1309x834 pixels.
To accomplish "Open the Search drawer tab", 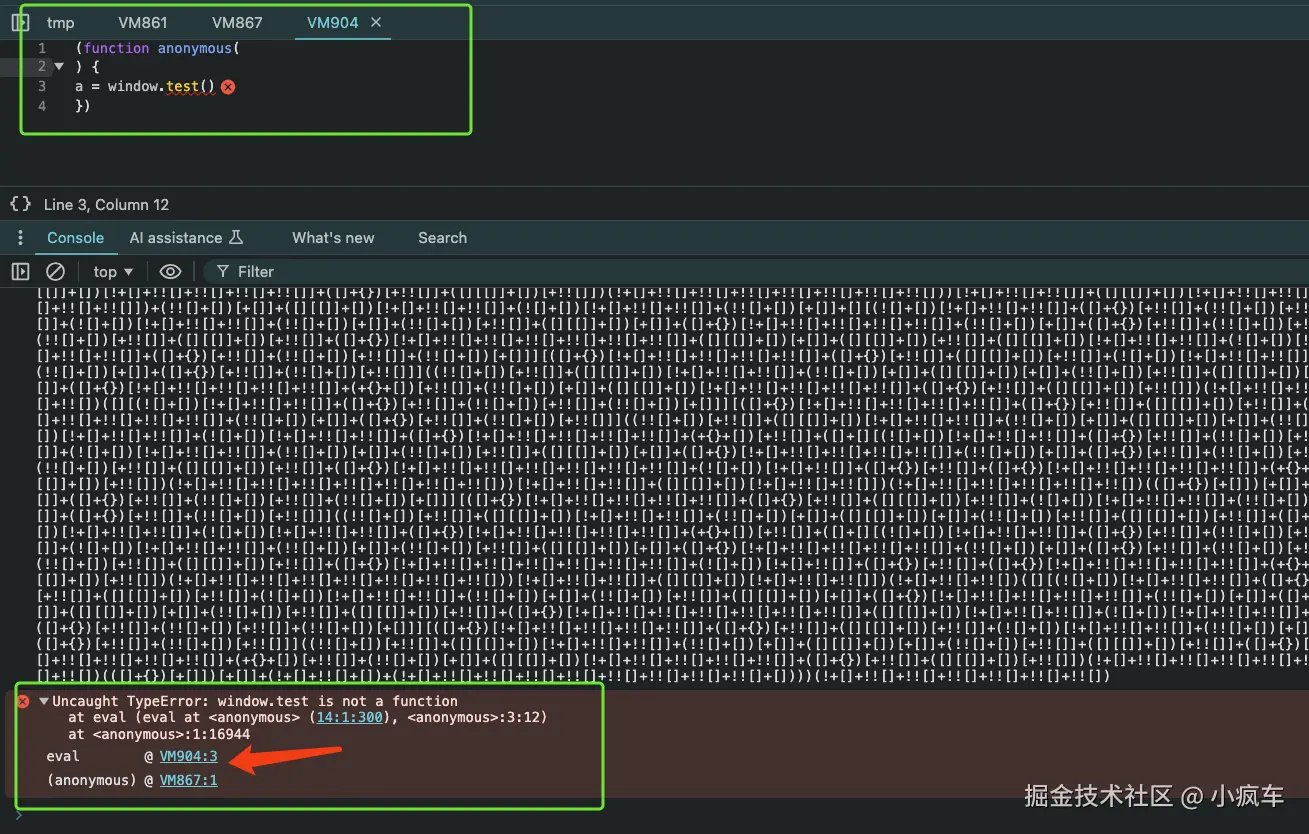I will (x=442, y=238).
